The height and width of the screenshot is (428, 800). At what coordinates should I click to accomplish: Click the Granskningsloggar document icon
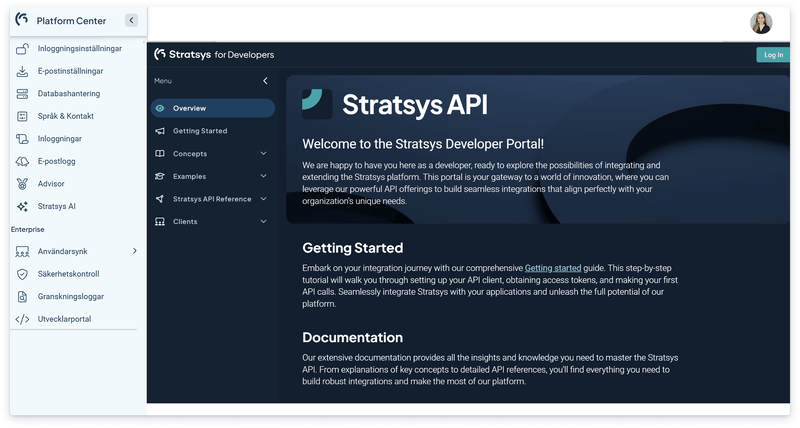point(22,296)
